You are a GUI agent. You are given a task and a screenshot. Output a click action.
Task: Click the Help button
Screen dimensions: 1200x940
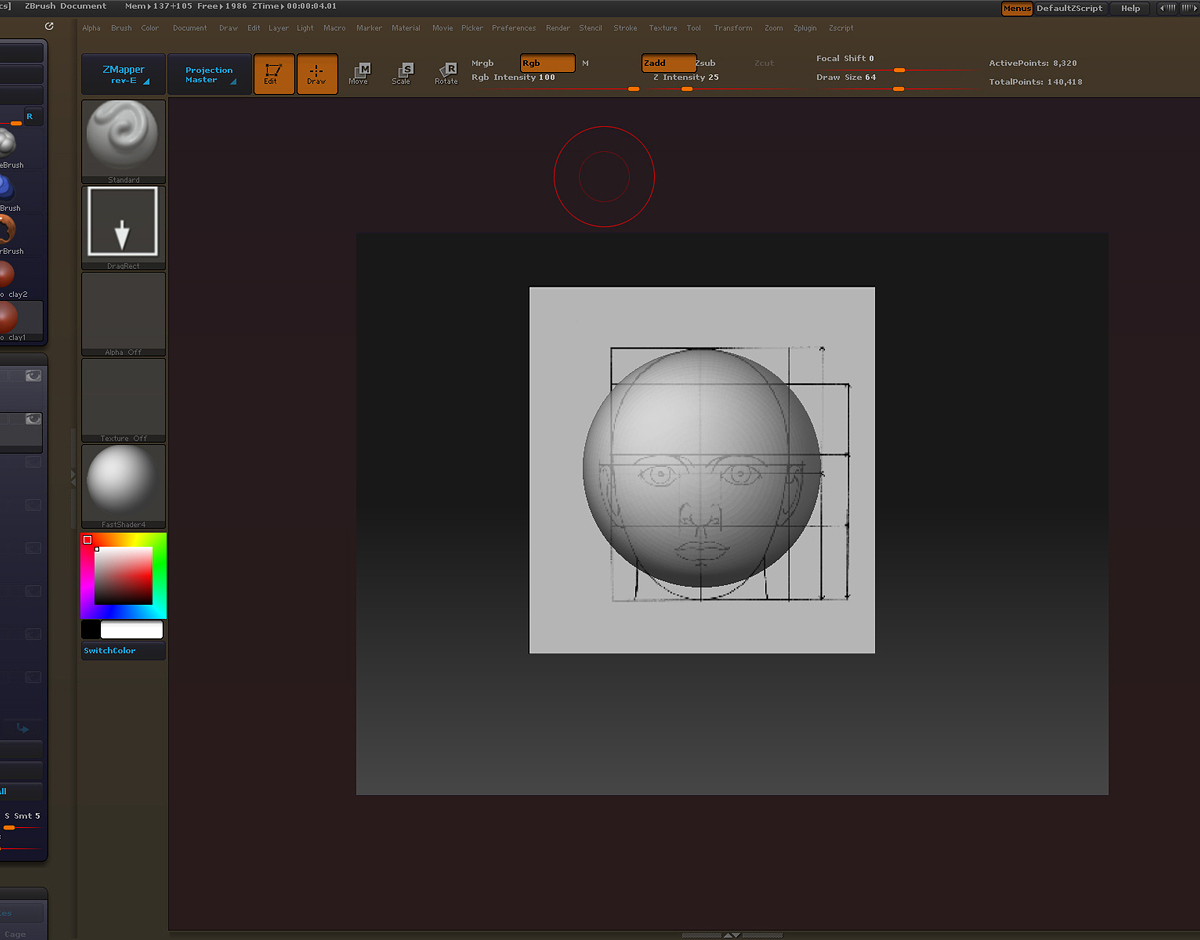(x=1130, y=8)
